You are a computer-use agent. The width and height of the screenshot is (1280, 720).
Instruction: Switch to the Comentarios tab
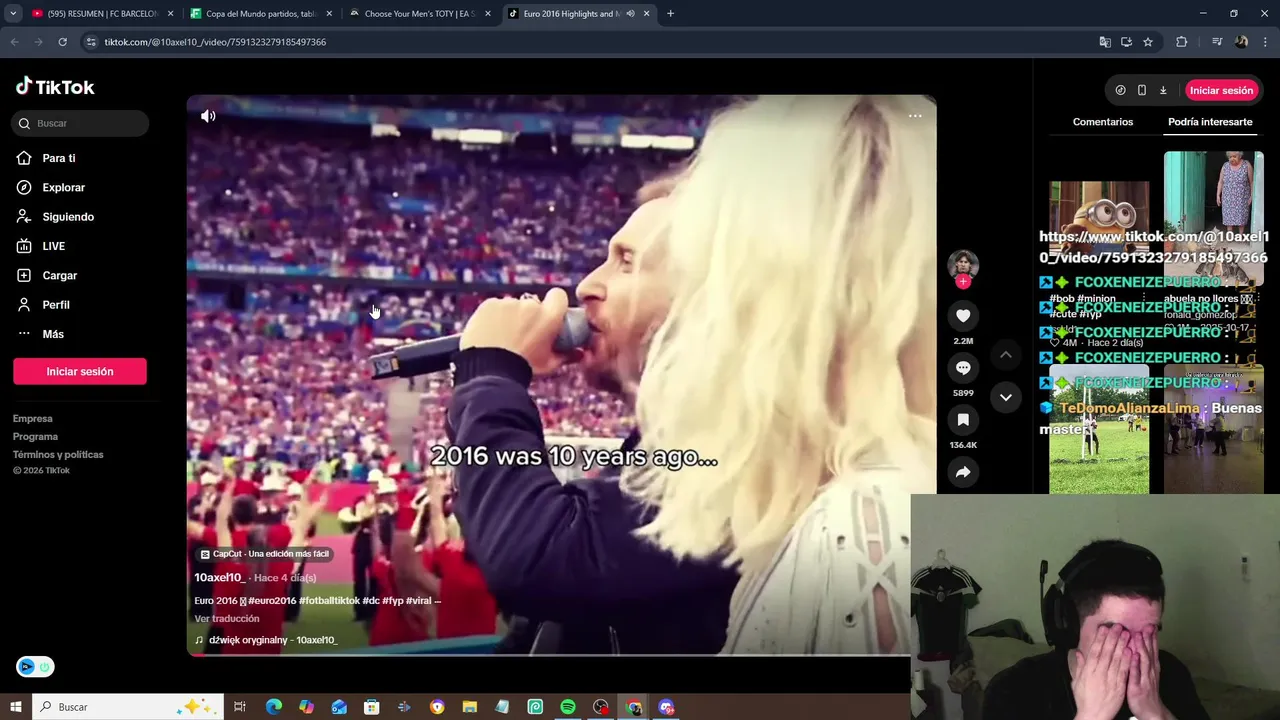[x=1103, y=122]
